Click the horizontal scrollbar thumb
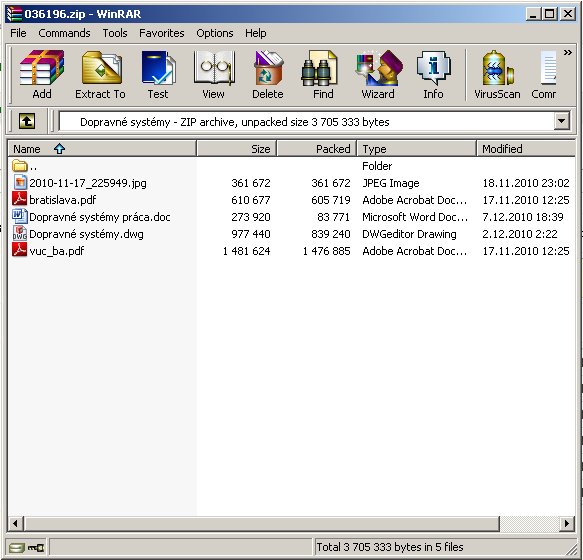Image resolution: width=583 pixels, height=560 pixels. pos(261,524)
